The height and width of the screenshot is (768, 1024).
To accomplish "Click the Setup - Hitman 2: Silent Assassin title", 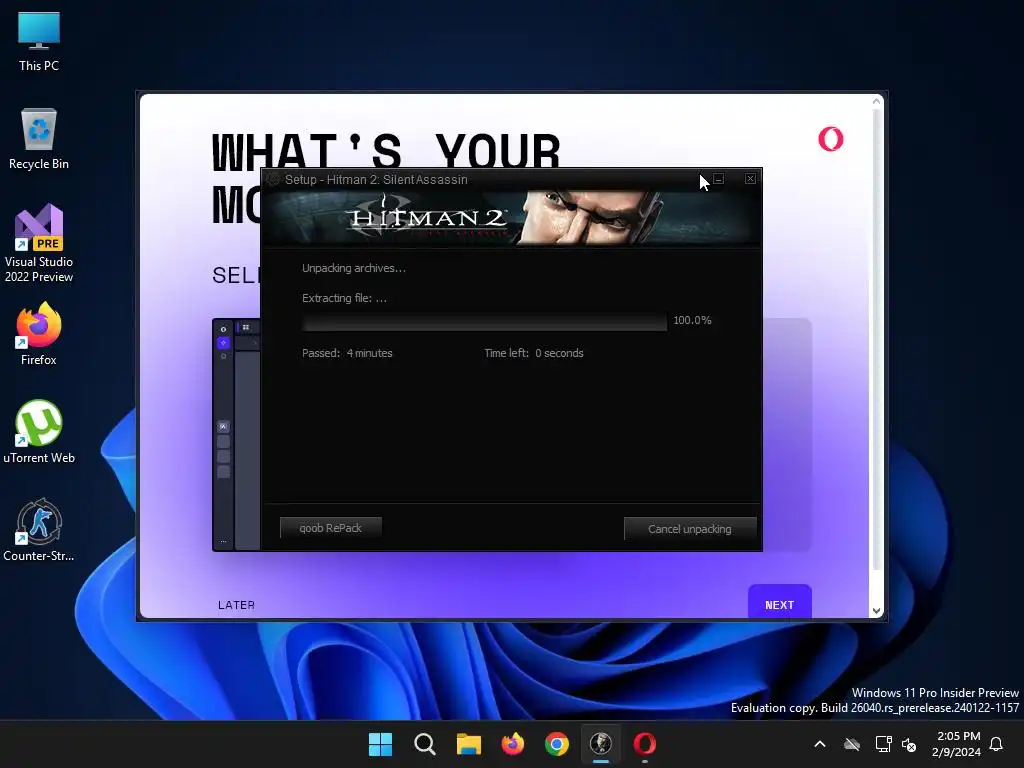I will click(376, 180).
